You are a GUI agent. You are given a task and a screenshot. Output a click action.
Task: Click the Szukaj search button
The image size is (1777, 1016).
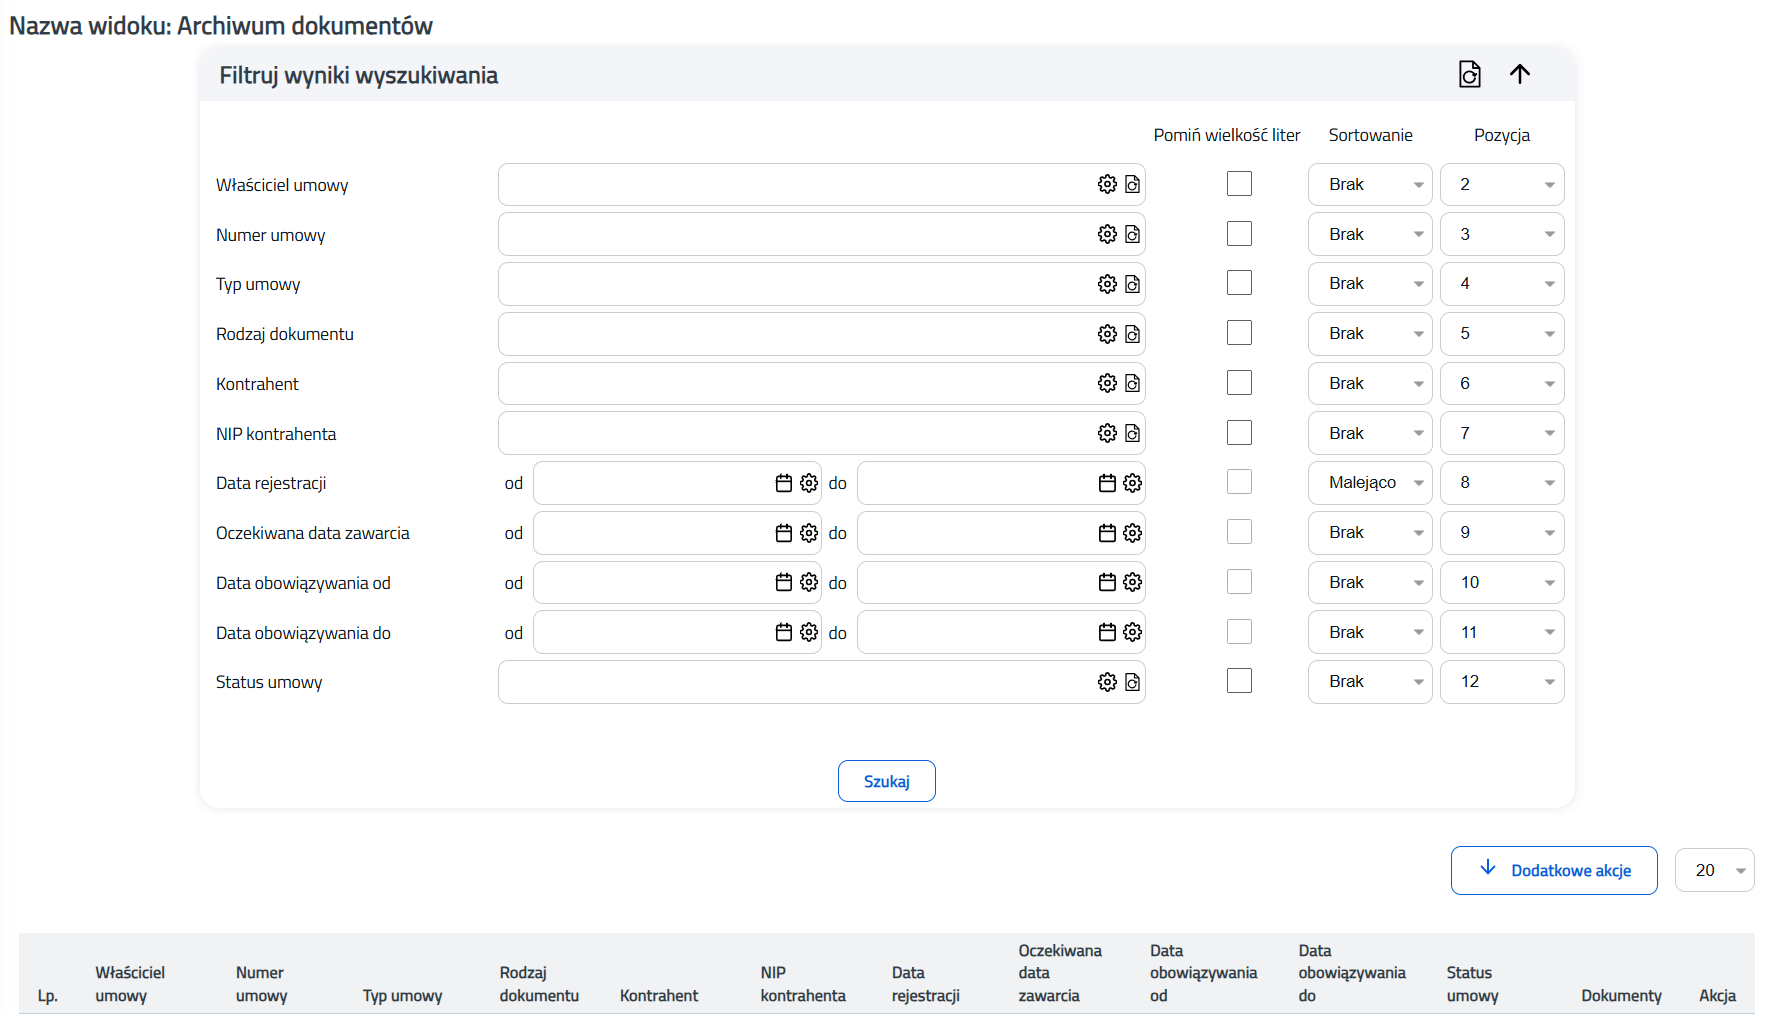pos(887,781)
